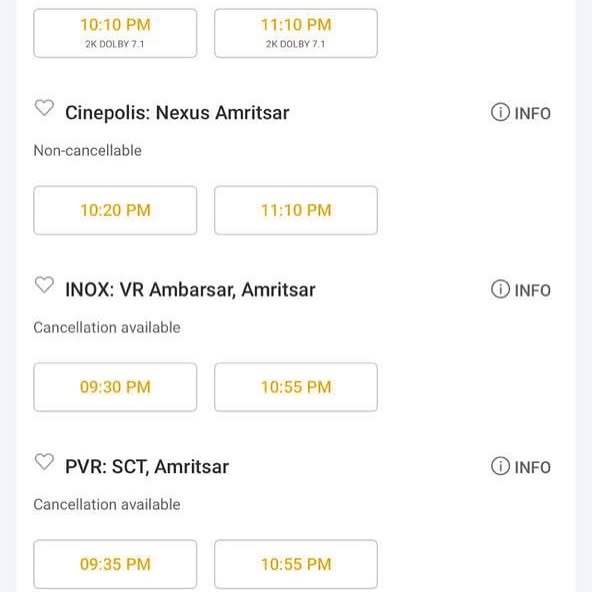Screen dimensions: 592x592
Task: Pick the 10:55 PM PVR showtime
Action: click(x=296, y=564)
